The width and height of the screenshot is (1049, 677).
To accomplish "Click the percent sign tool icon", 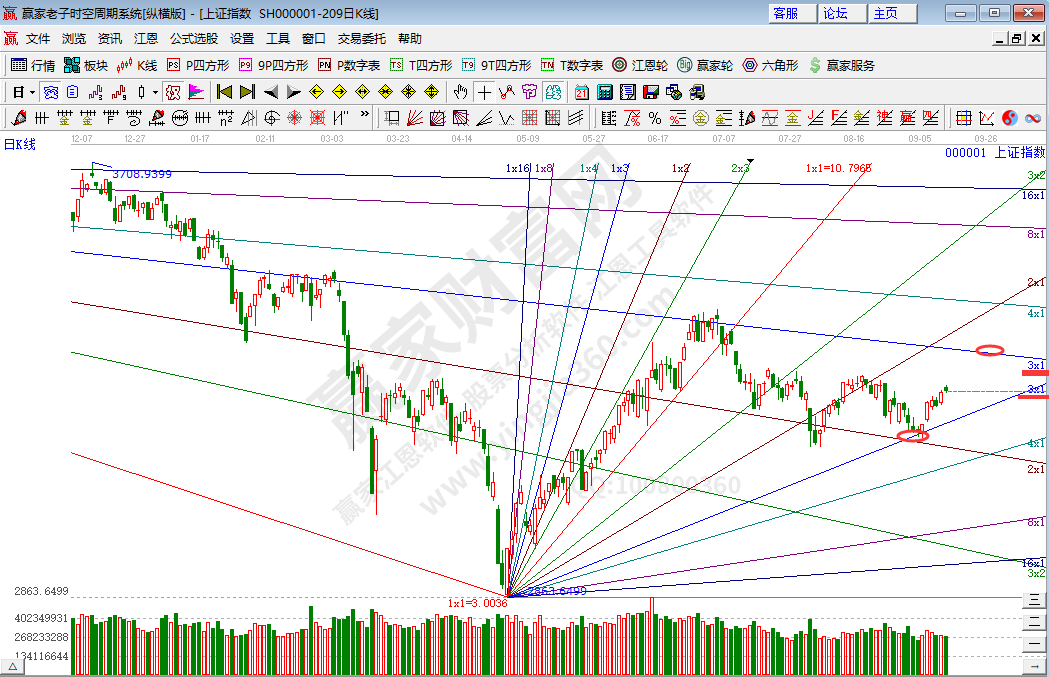I will point(656,118).
